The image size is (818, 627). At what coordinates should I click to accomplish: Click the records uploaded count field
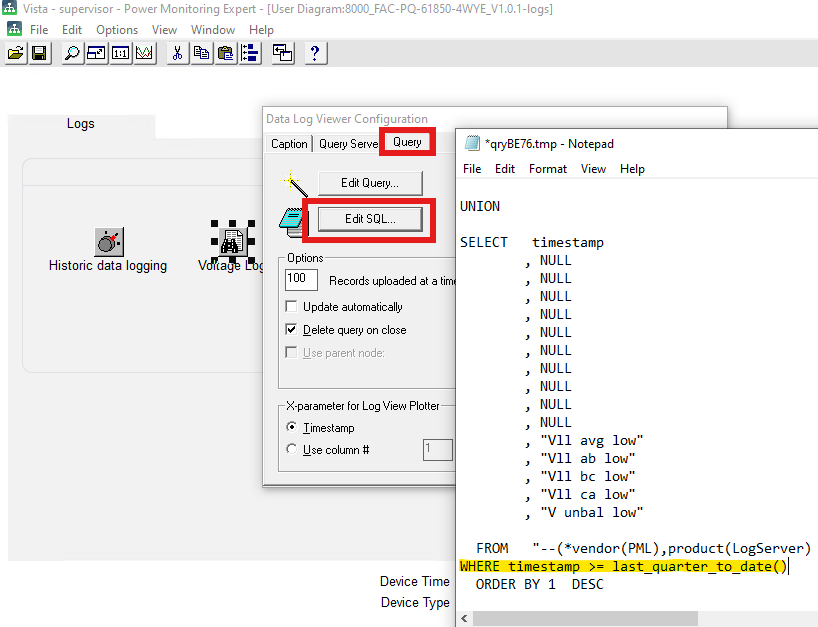pyautogui.click(x=302, y=279)
